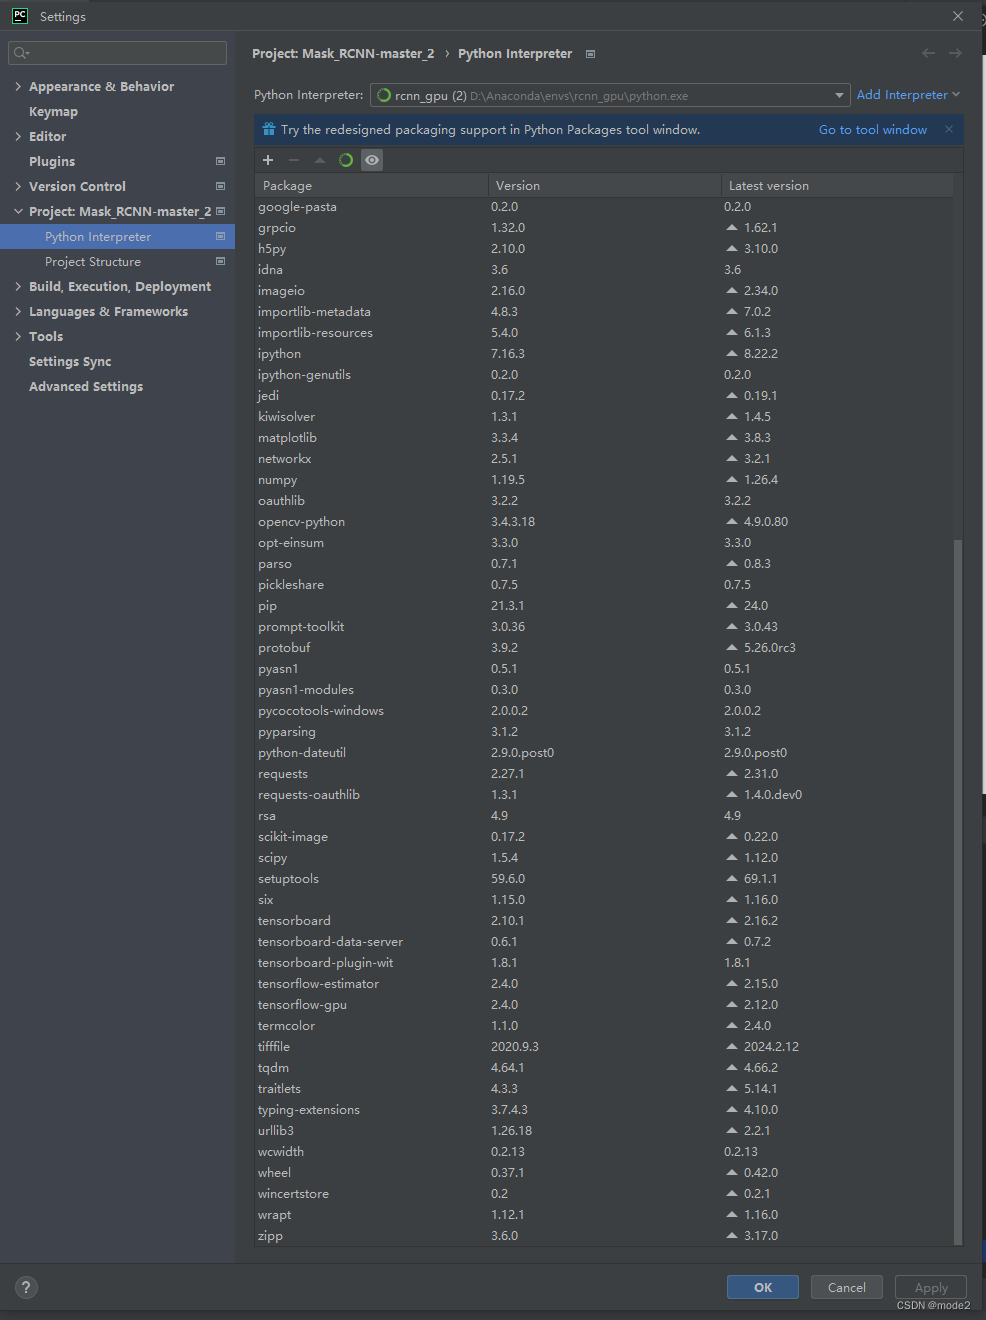Screen dimensions: 986x1320
Task: Click the OK button
Action: click(x=763, y=1287)
